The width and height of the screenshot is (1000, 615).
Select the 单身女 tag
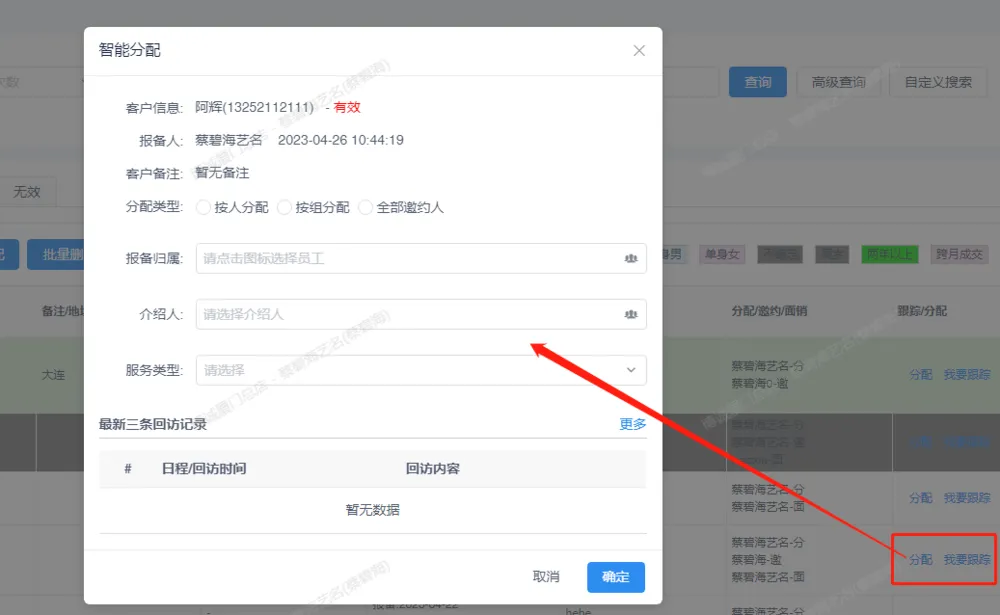pos(721,254)
